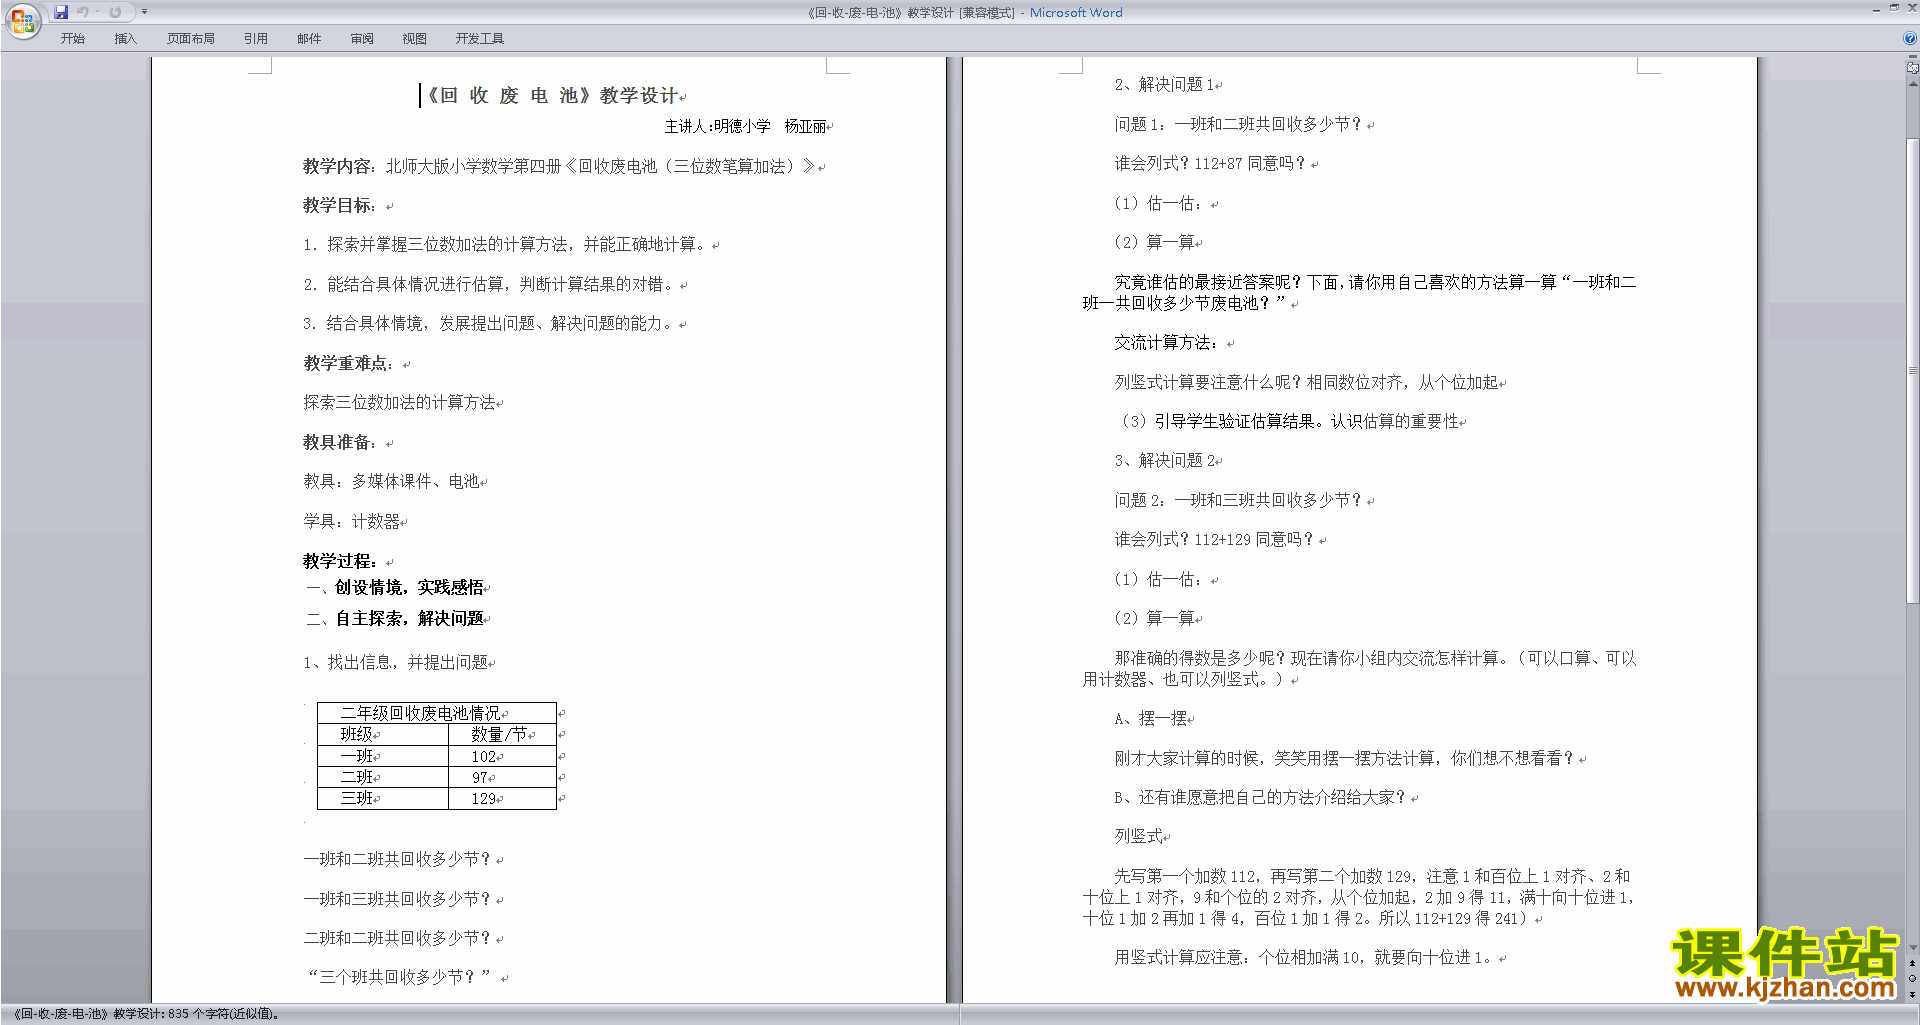Open the Undo history dropdown arrow
Viewport: 1920px width, 1025px height.
(x=97, y=12)
